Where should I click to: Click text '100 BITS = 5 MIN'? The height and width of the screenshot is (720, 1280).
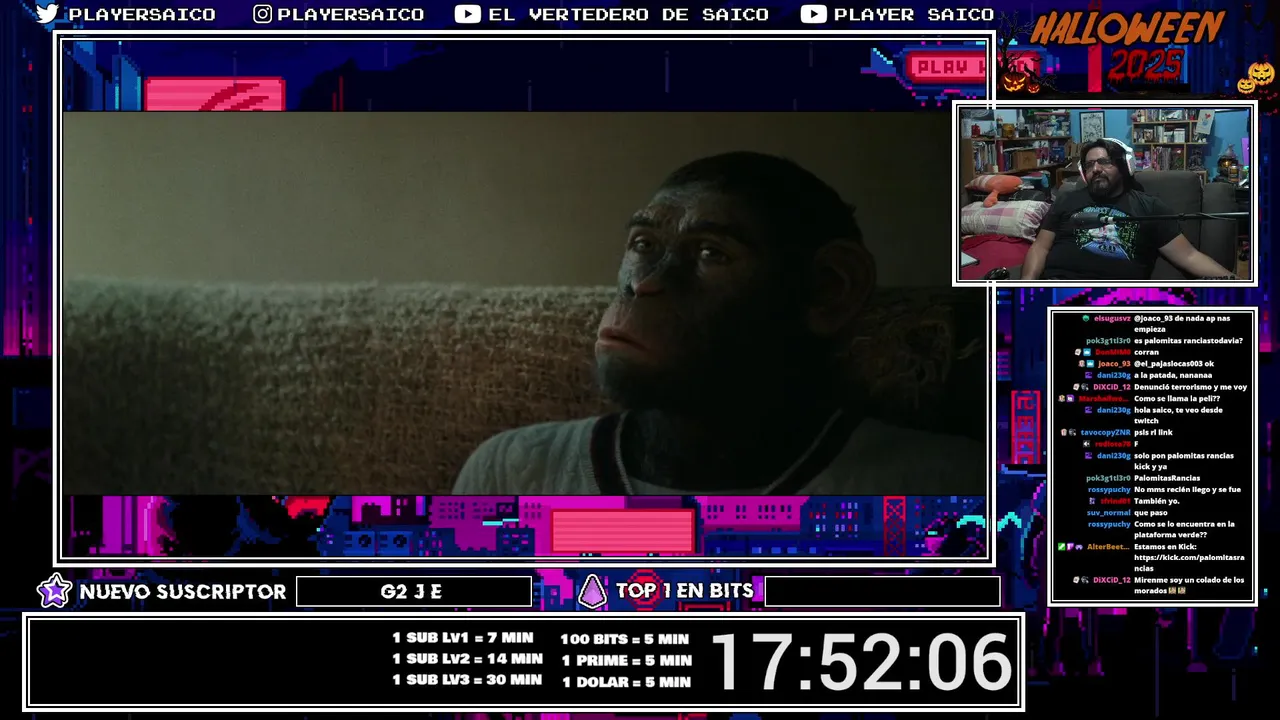624,639
